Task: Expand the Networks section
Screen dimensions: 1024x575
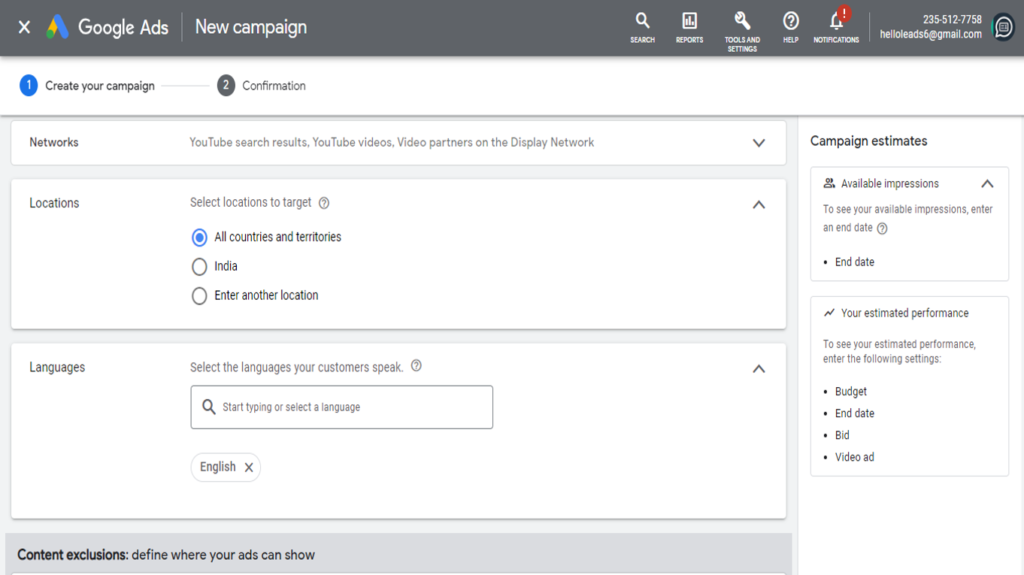Action: pyautogui.click(x=758, y=143)
